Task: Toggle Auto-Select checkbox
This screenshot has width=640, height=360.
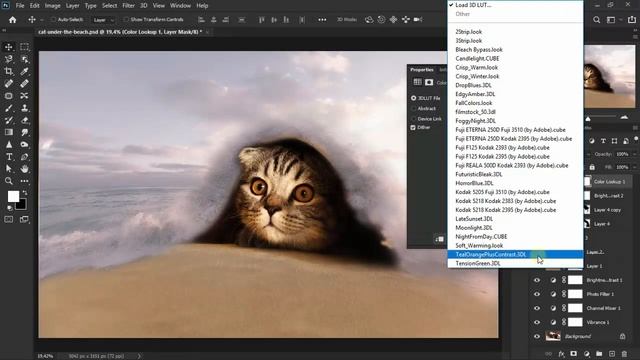Action: point(53,20)
